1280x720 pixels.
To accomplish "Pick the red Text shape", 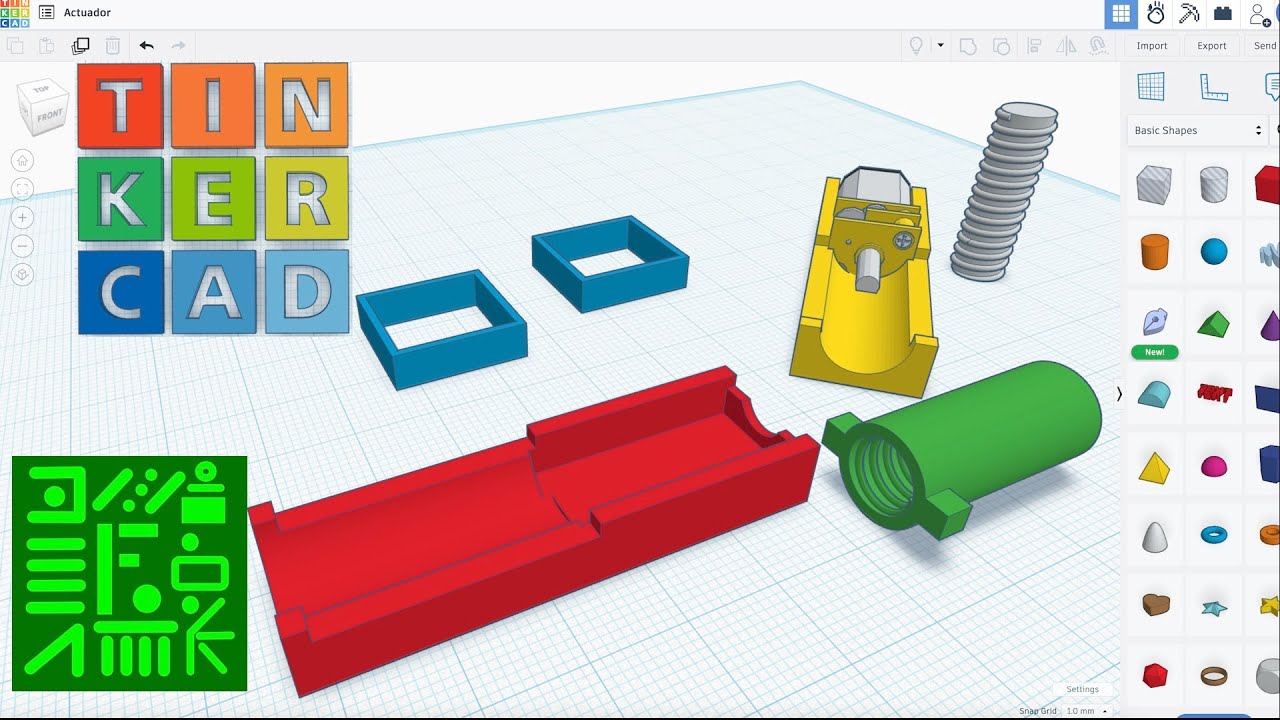I will [1214, 392].
